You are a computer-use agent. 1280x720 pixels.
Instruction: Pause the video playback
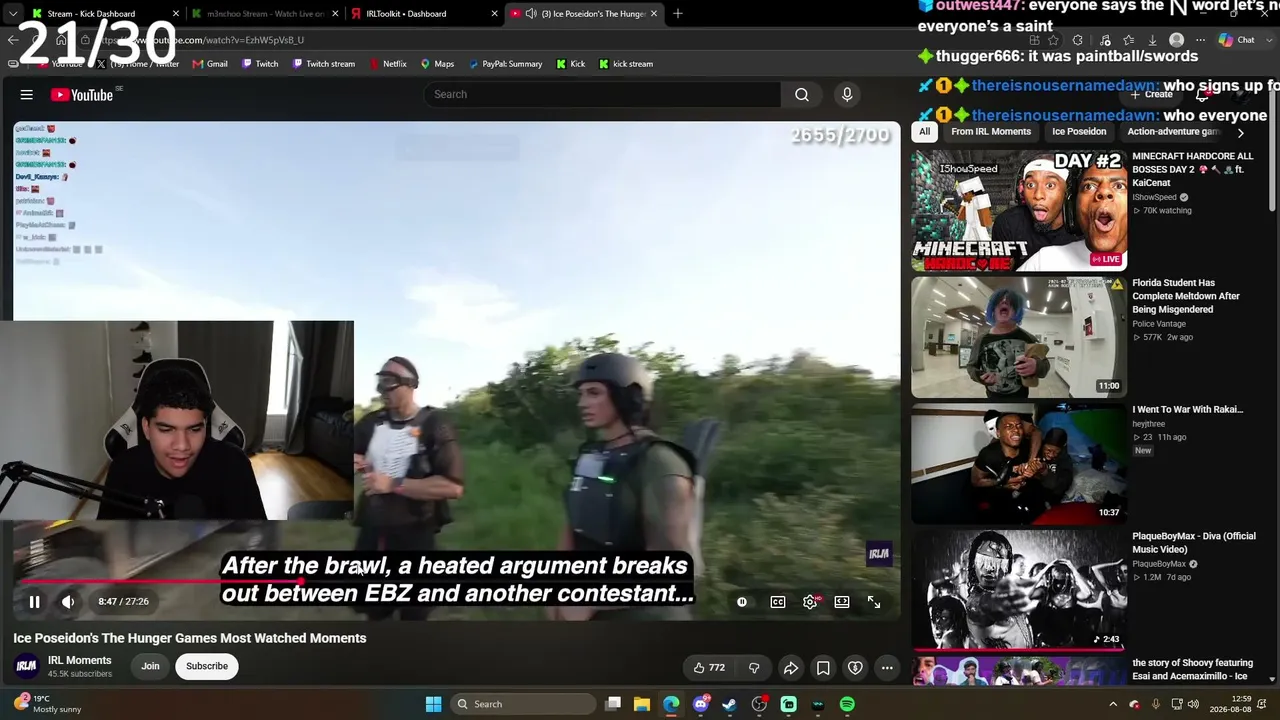tap(34, 602)
